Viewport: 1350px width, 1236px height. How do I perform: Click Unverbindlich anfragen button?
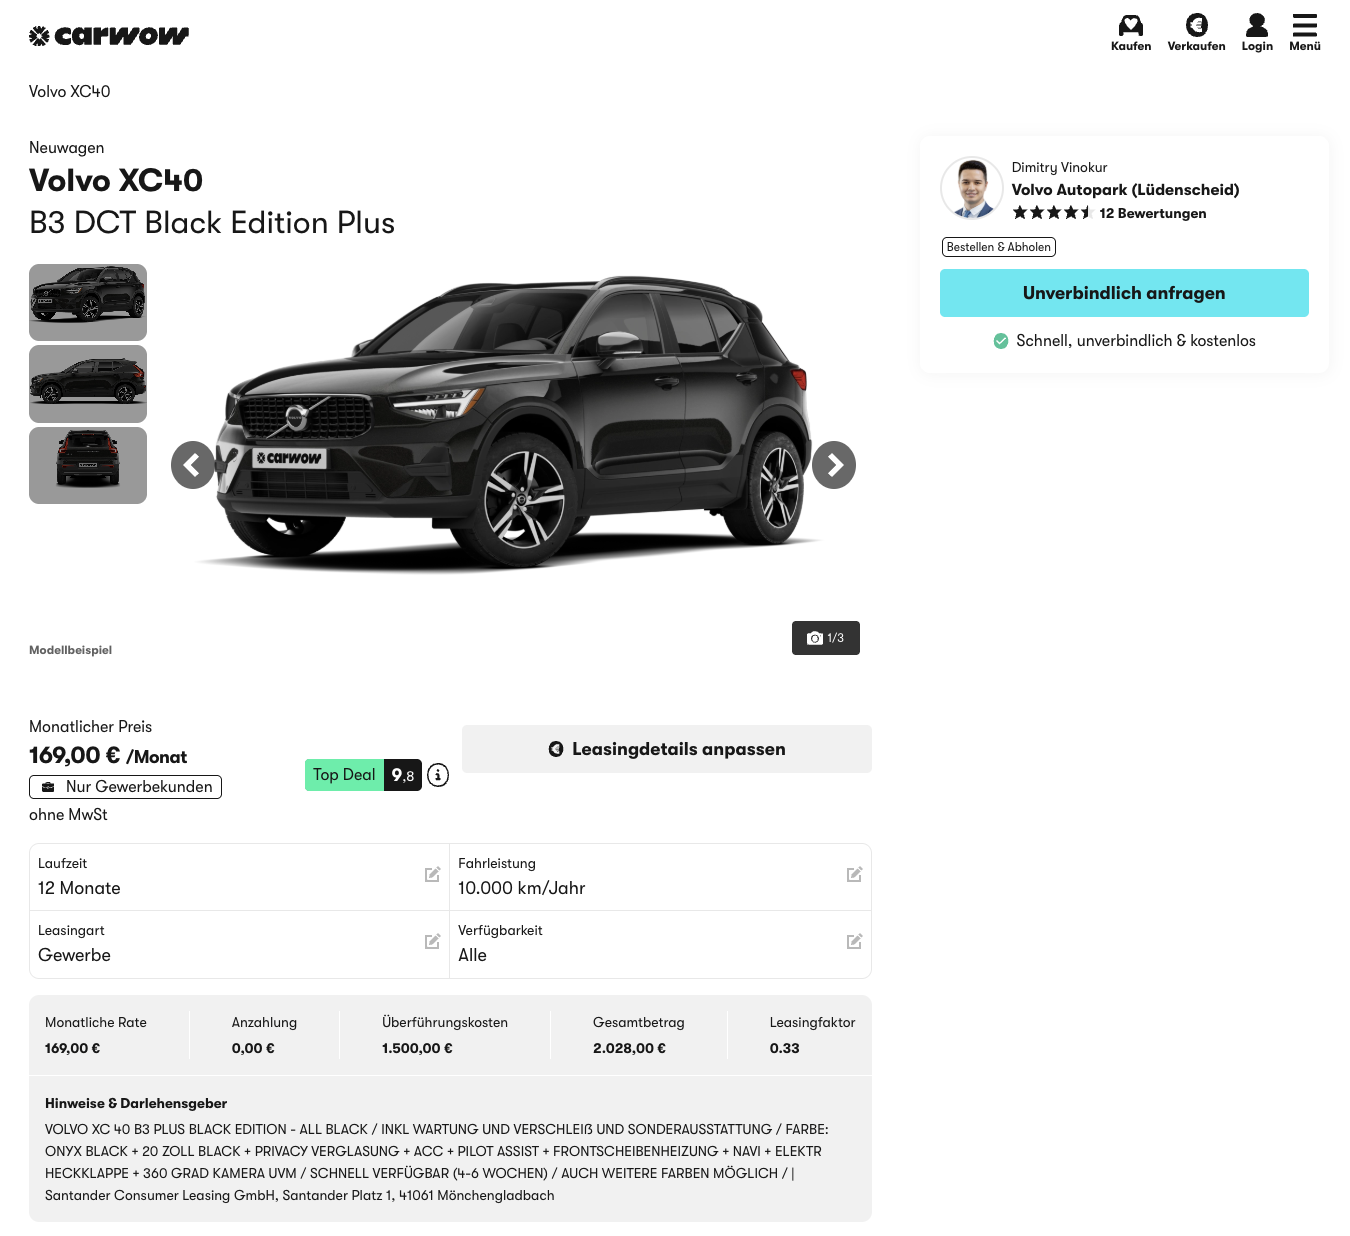(x=1124, y=293)
